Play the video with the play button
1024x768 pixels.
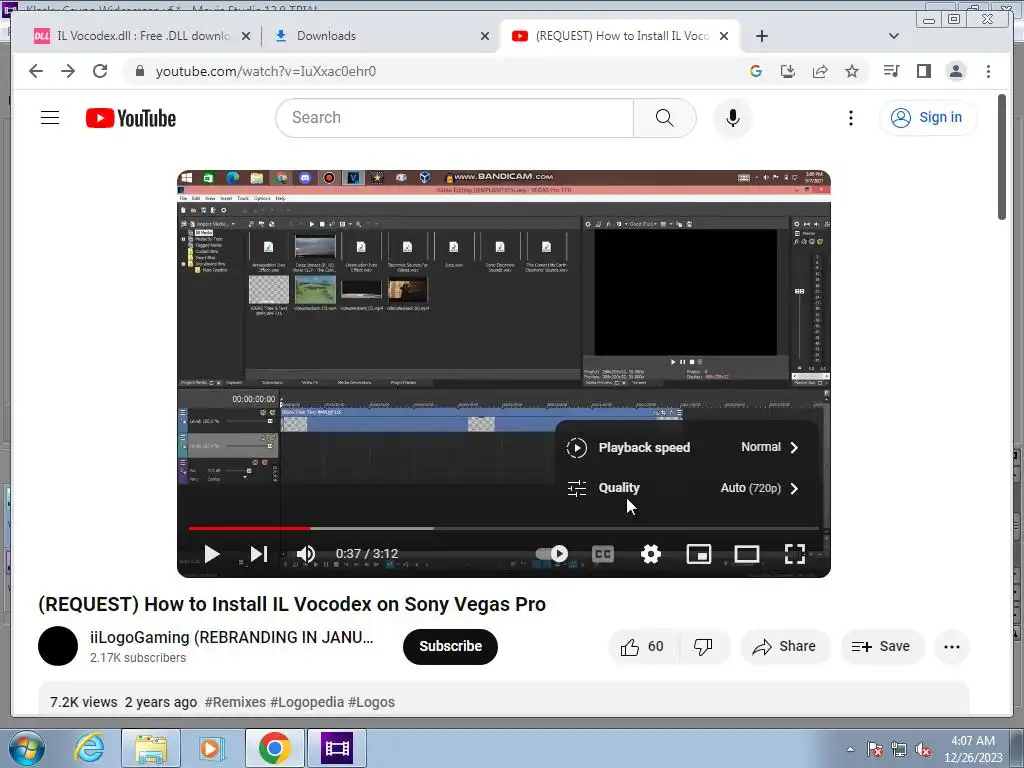[212, 554]
